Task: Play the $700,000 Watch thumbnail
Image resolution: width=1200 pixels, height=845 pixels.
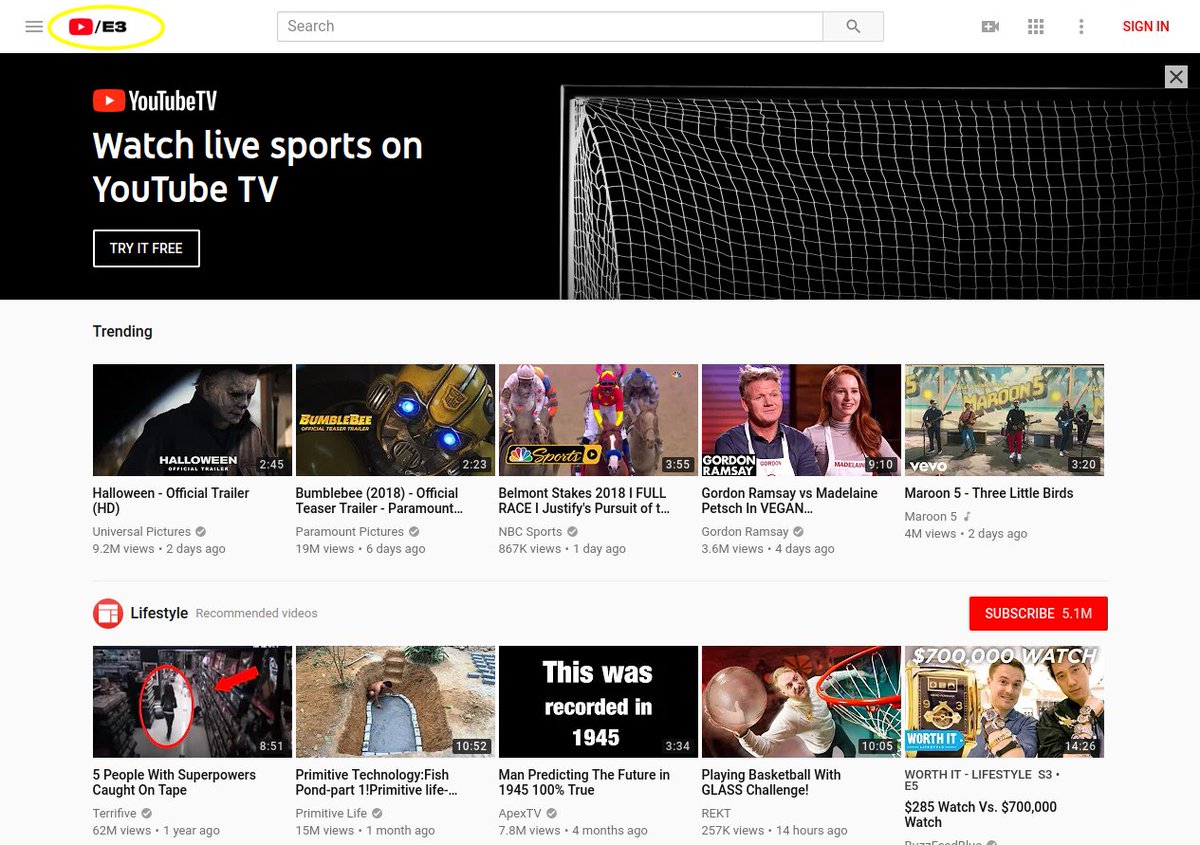Action: point(1004,702)
